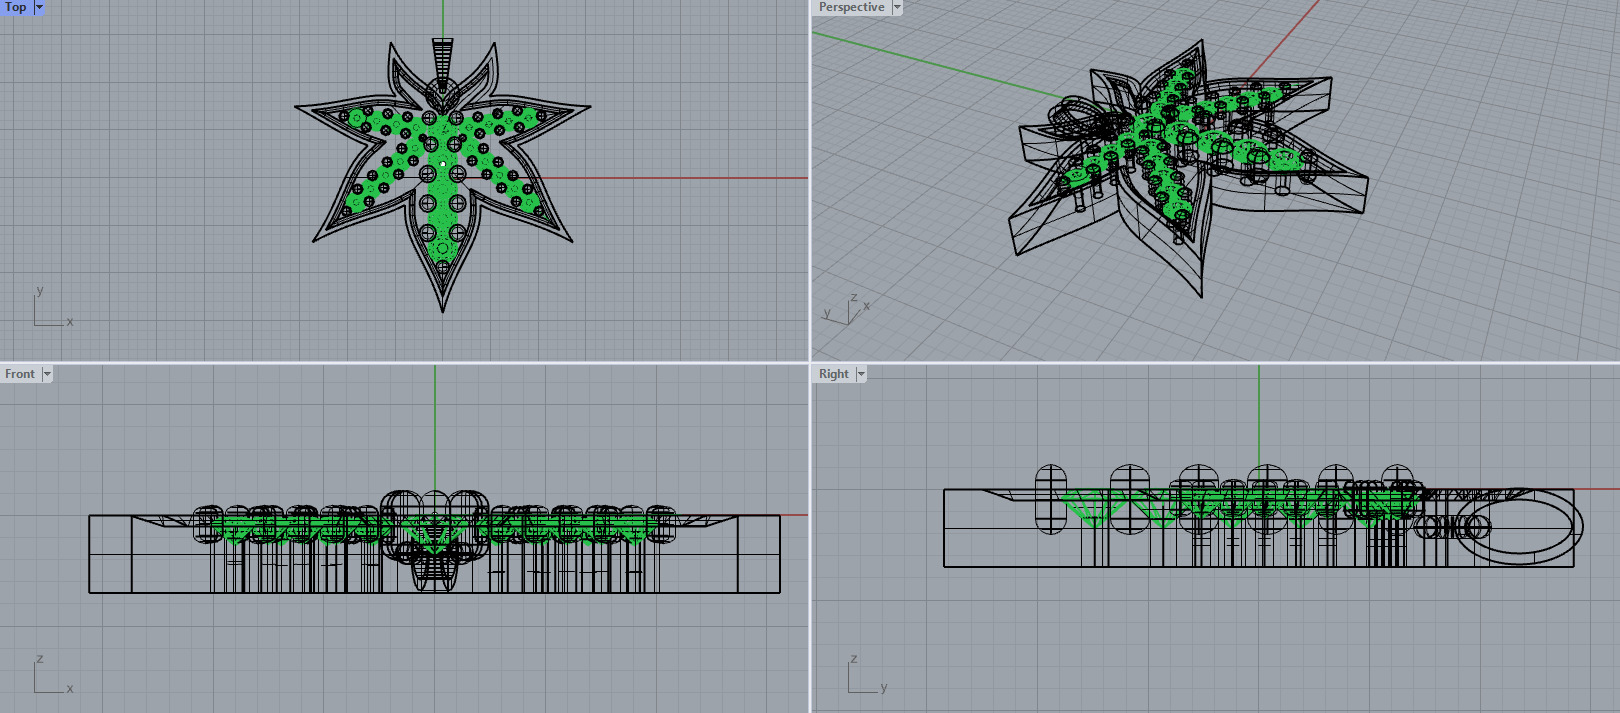The height and width of the screenshot is (713, 1620).
Task: Open the Front viewport dropdown arrow
Action: click(47, 374)
